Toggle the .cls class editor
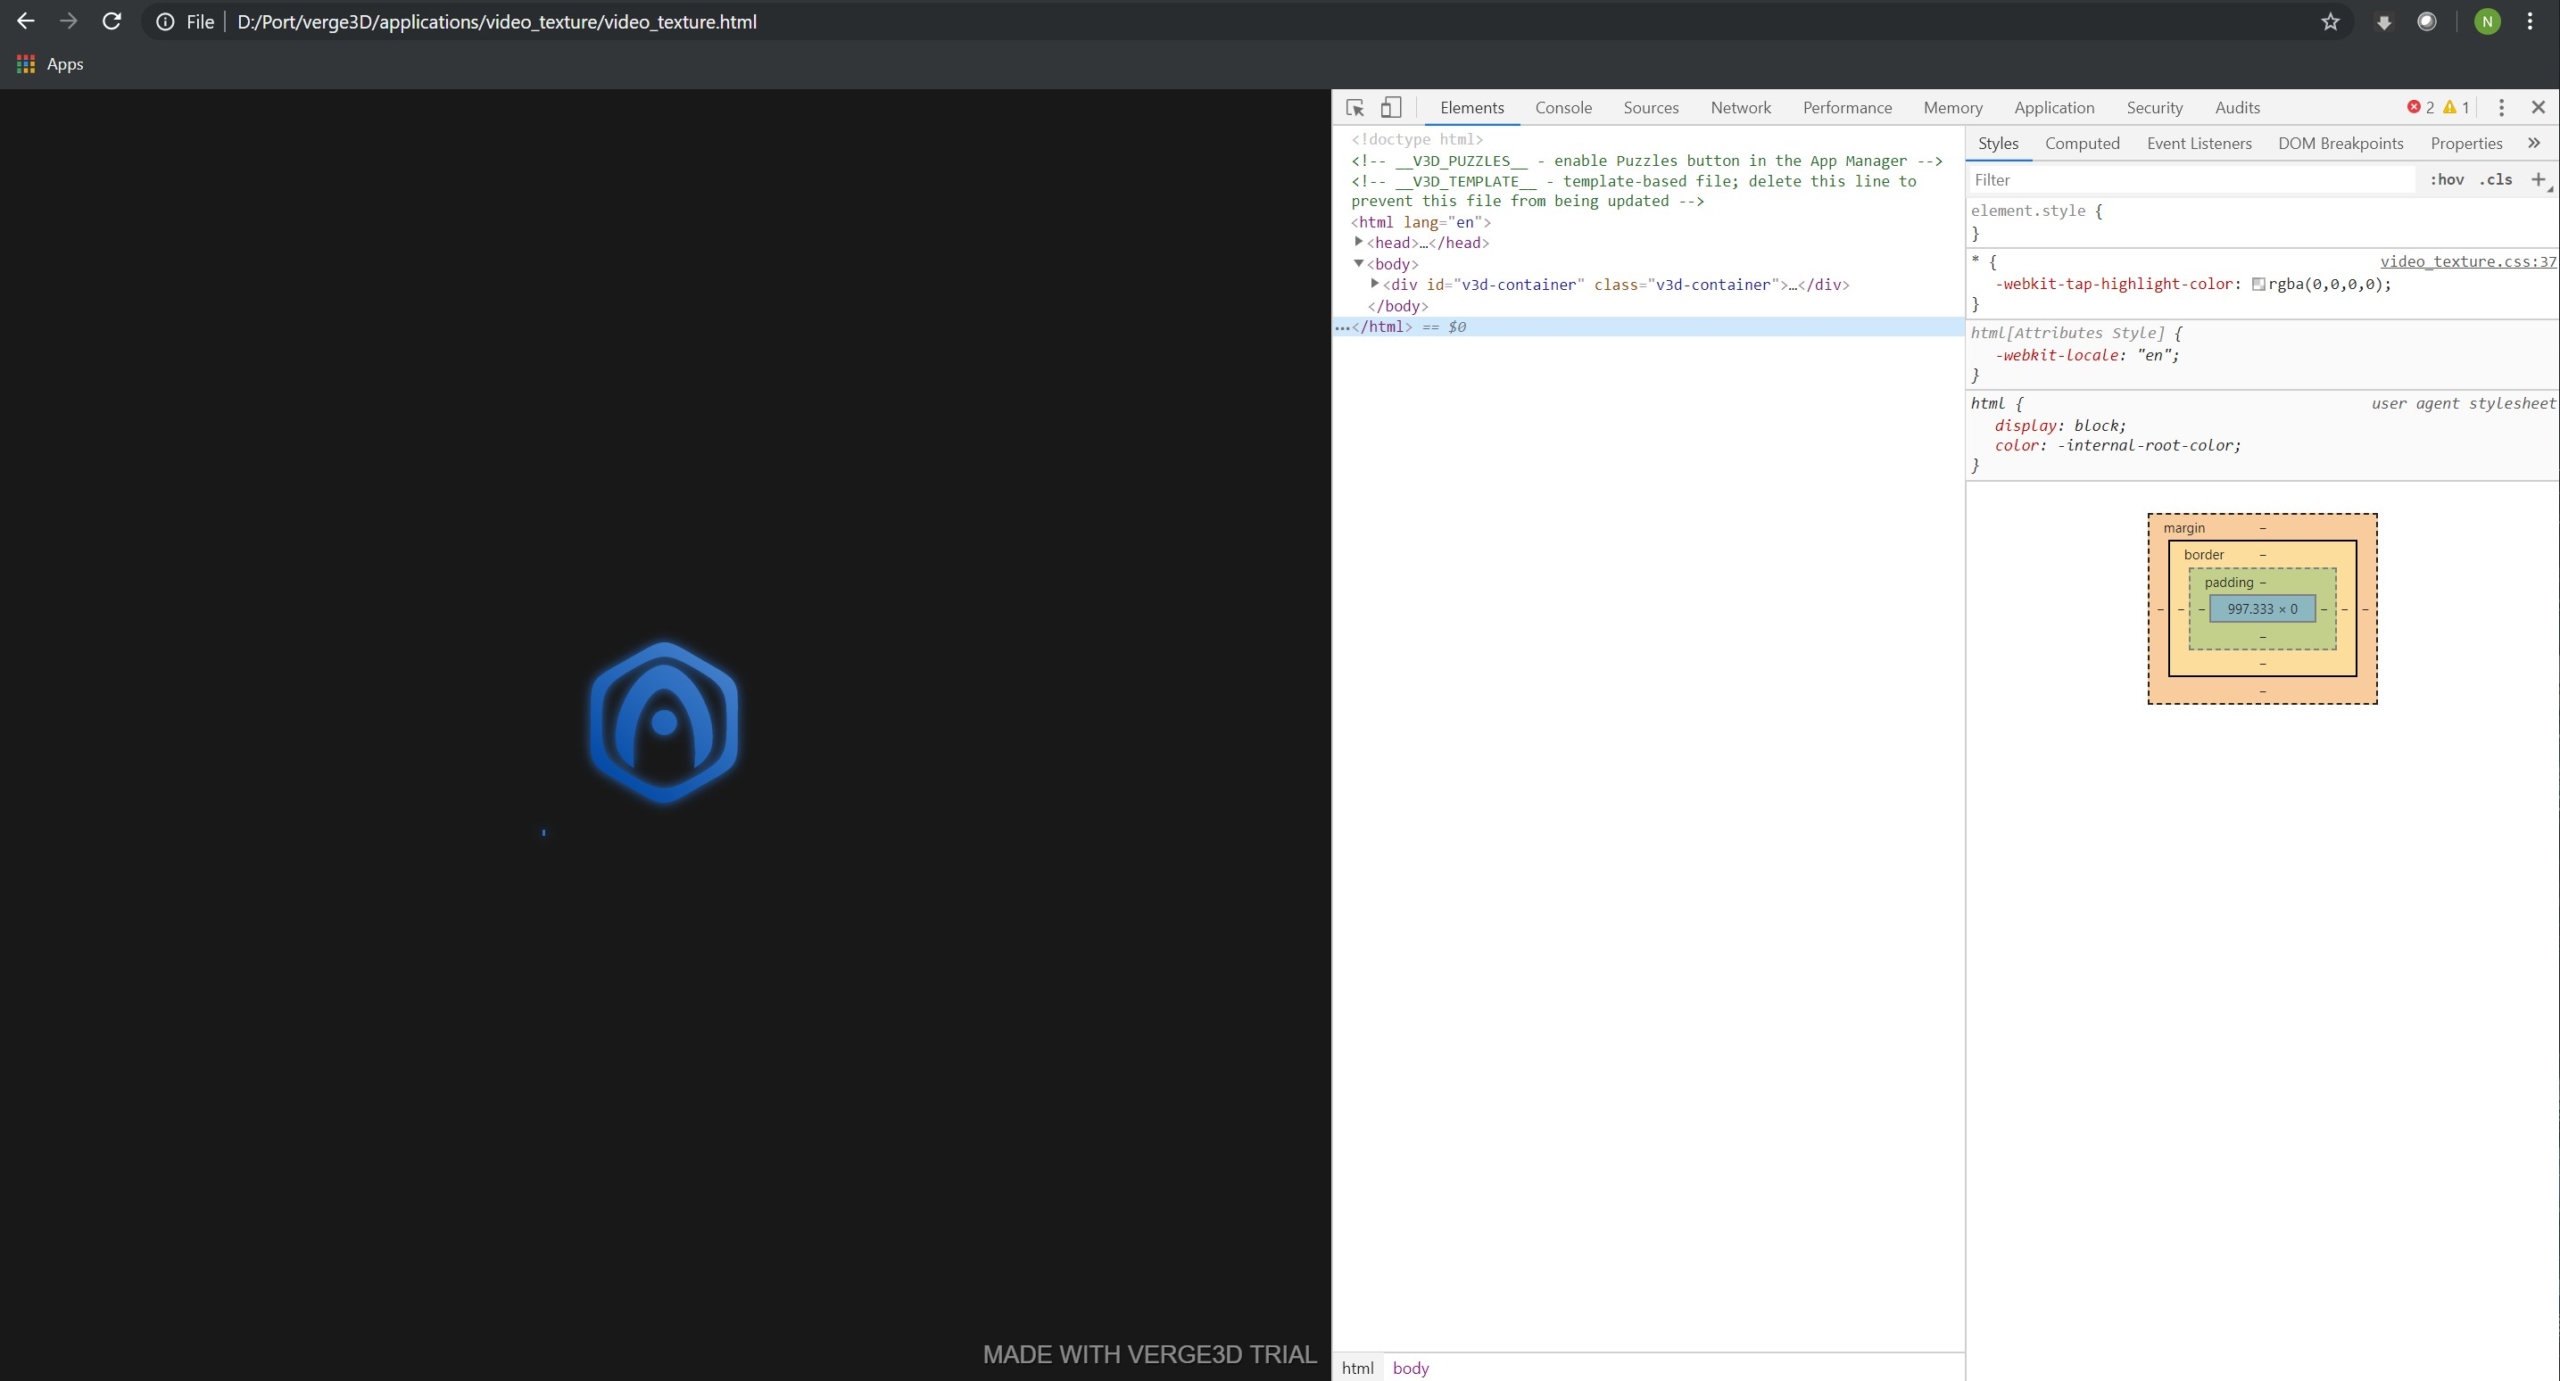Image resolution: width=2560 pixels, height=1381 pixels. [2496, 180]
